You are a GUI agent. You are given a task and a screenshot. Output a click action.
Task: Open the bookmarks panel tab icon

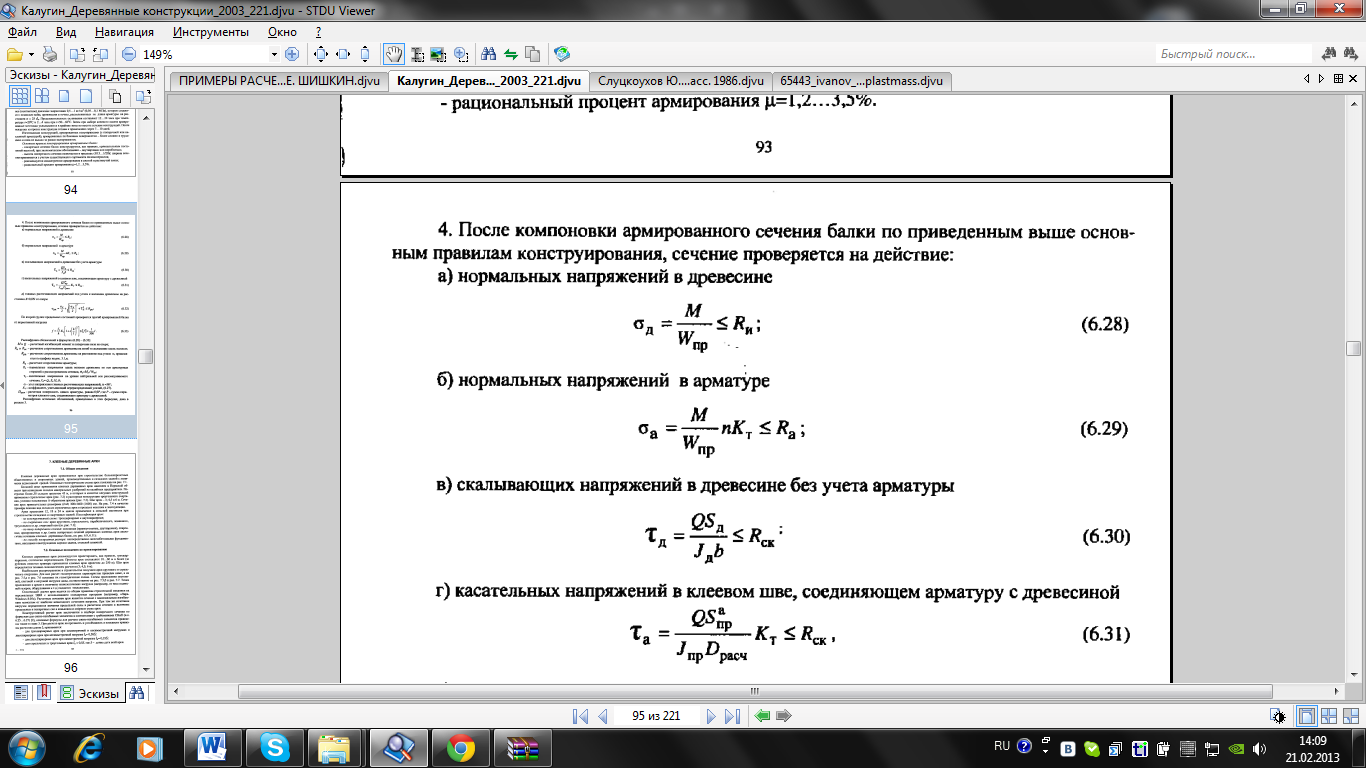[44, 692]
